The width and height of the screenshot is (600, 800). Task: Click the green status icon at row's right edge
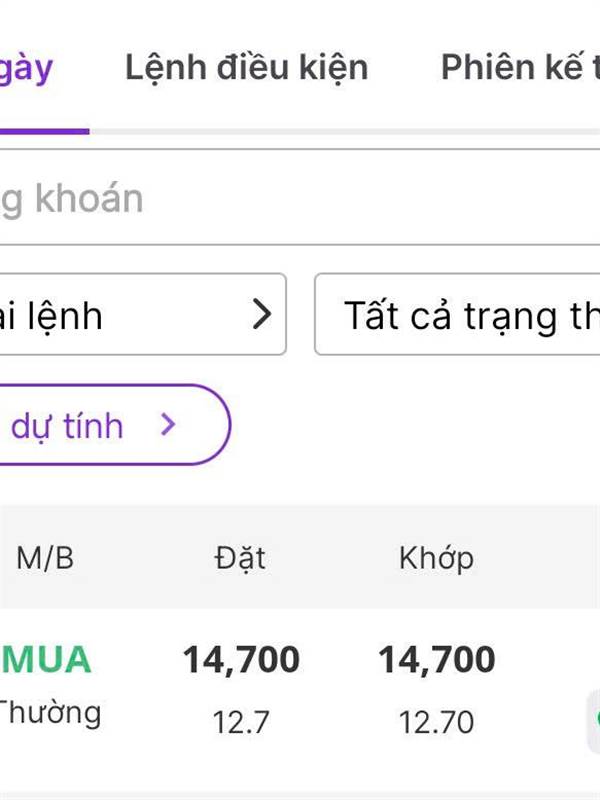[x=594, y=717]
